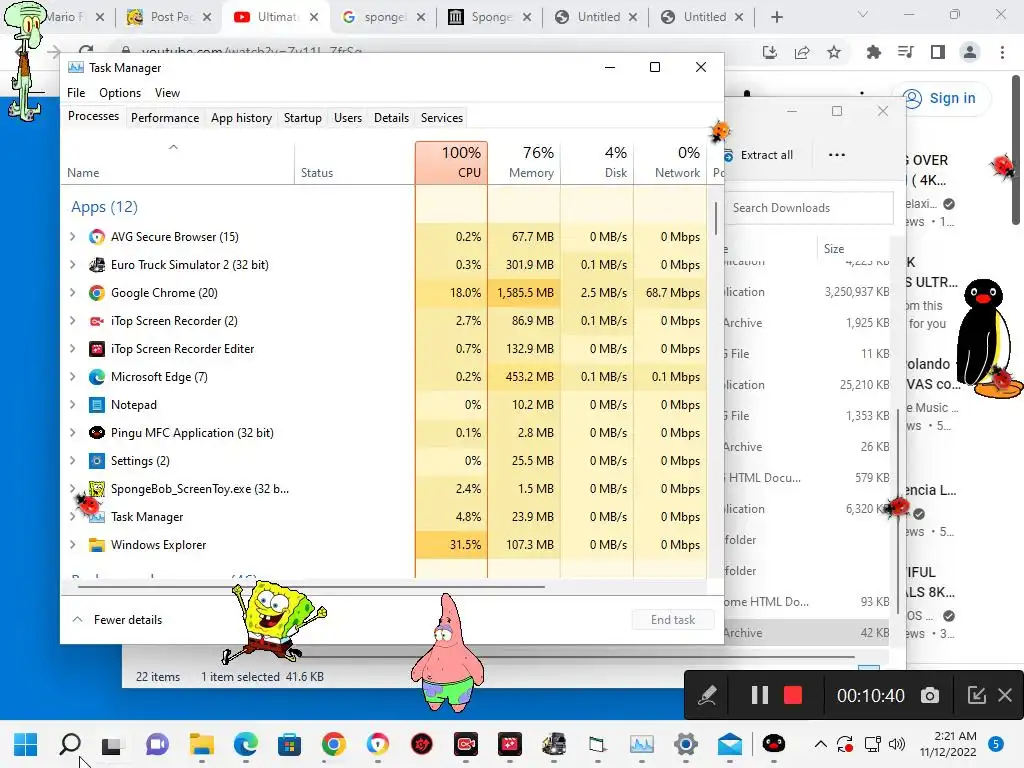Select the Pingu MFC Application icon
Viewport: 1024px width, 768px height.
(97, 433)
